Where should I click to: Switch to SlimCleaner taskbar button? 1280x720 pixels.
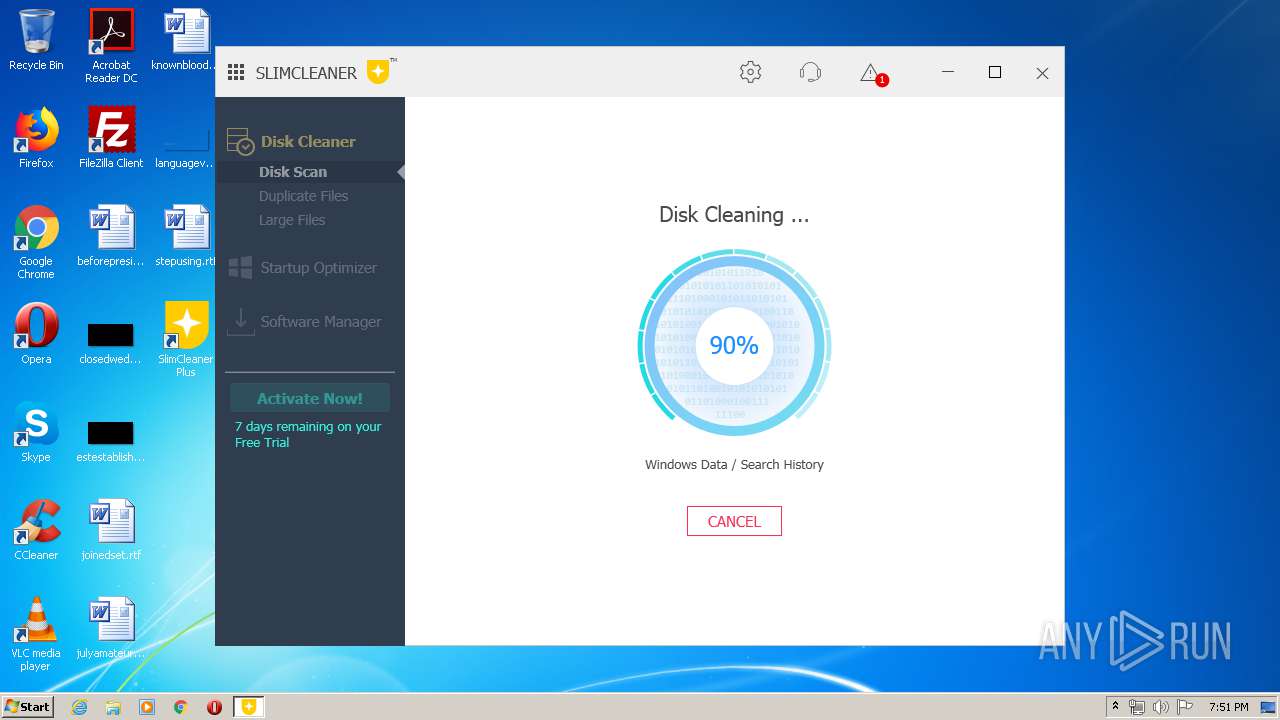(x=248, y=707)
